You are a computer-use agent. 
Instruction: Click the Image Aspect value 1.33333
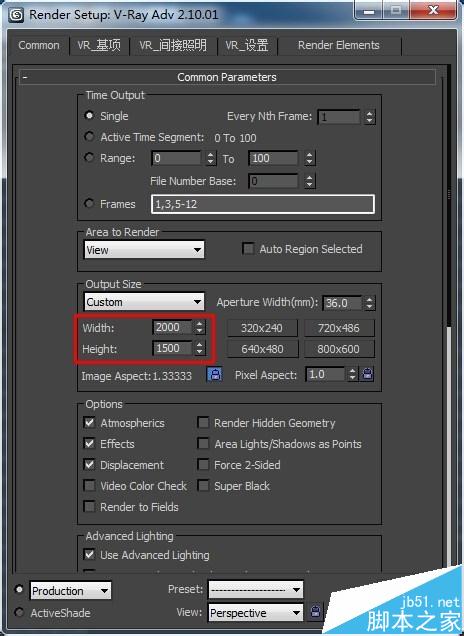pos(172,376)
